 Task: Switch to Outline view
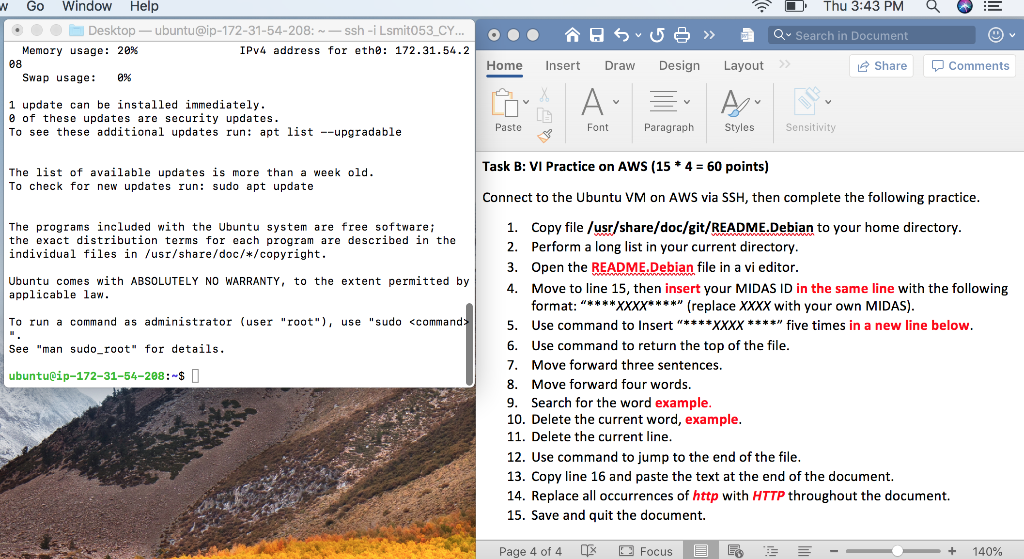click(x=771, y=551)
